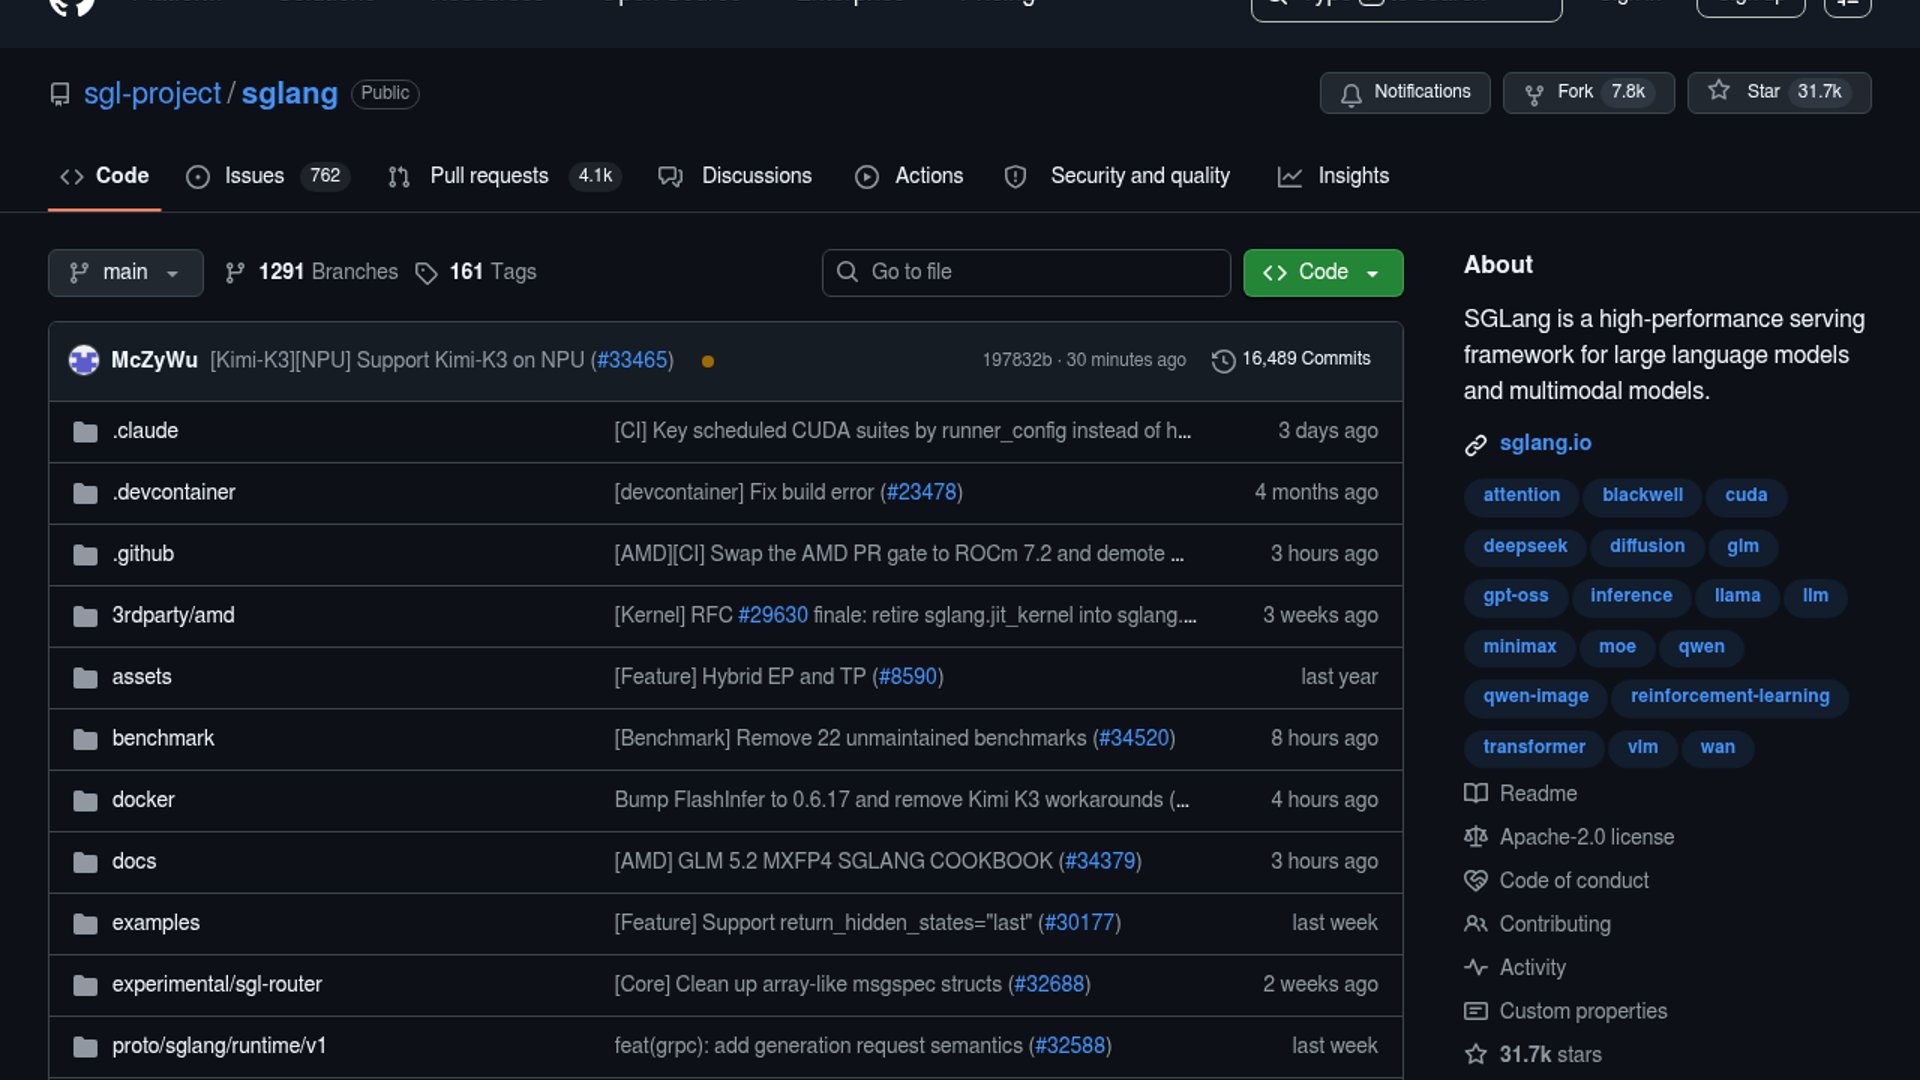View the 161 Tags link
The image size is (1920, 1080).
point(476,272)
